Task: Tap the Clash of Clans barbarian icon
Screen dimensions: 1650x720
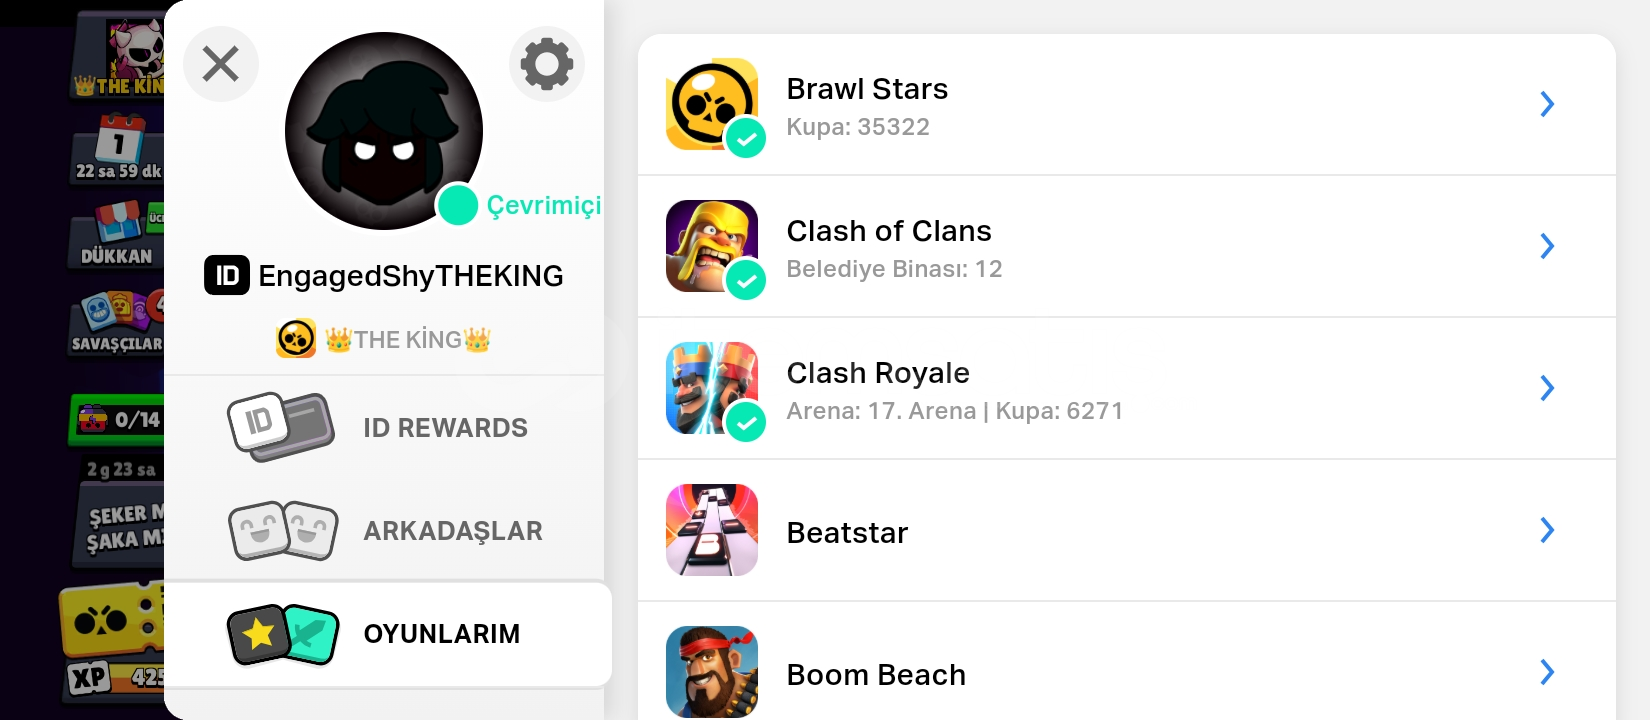Action: [x=712, y=246]
